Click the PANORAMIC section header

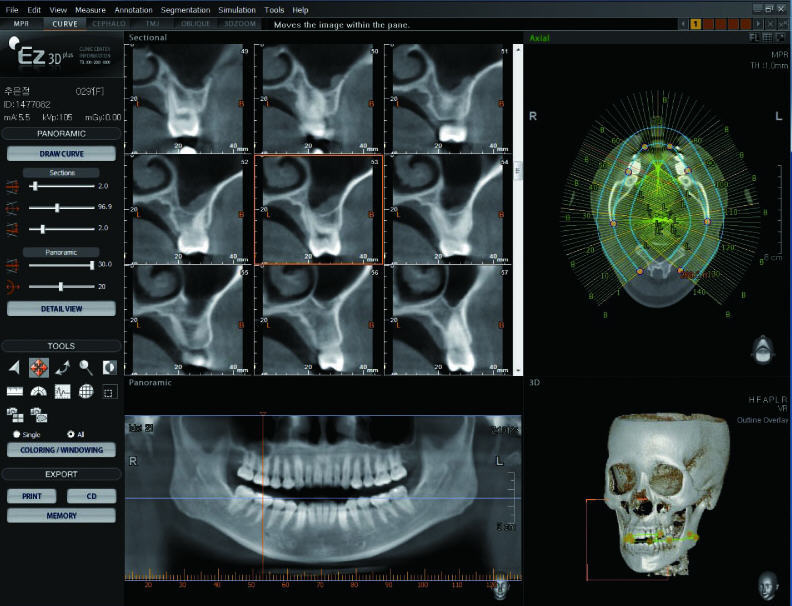pos(61,133)
